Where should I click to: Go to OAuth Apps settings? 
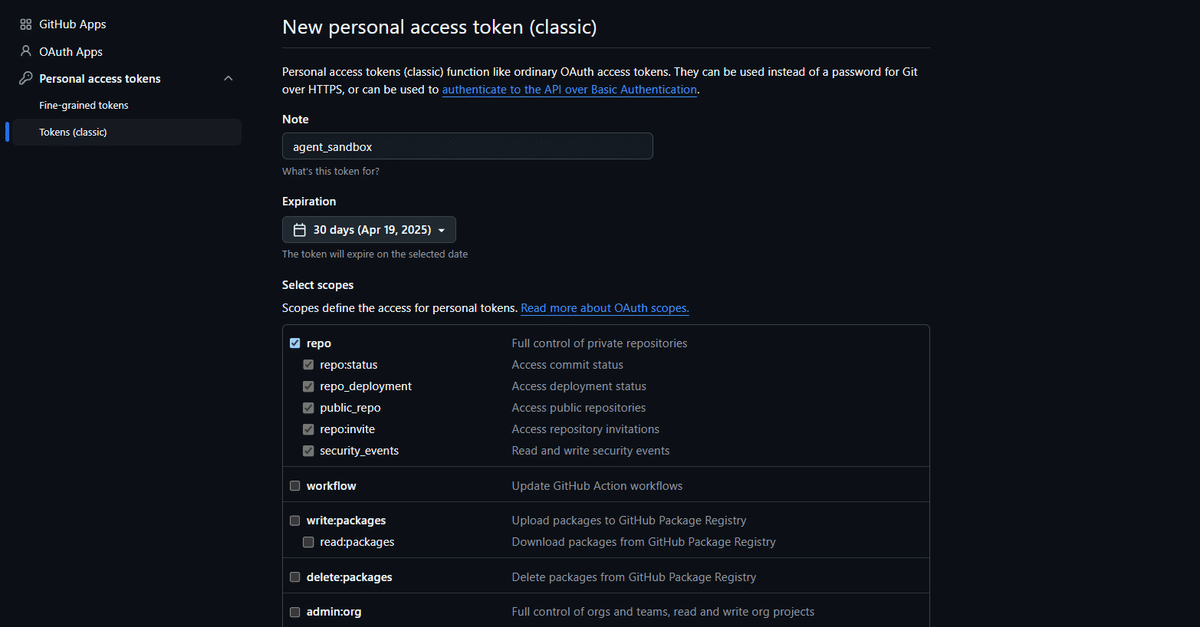click(71, 51)
